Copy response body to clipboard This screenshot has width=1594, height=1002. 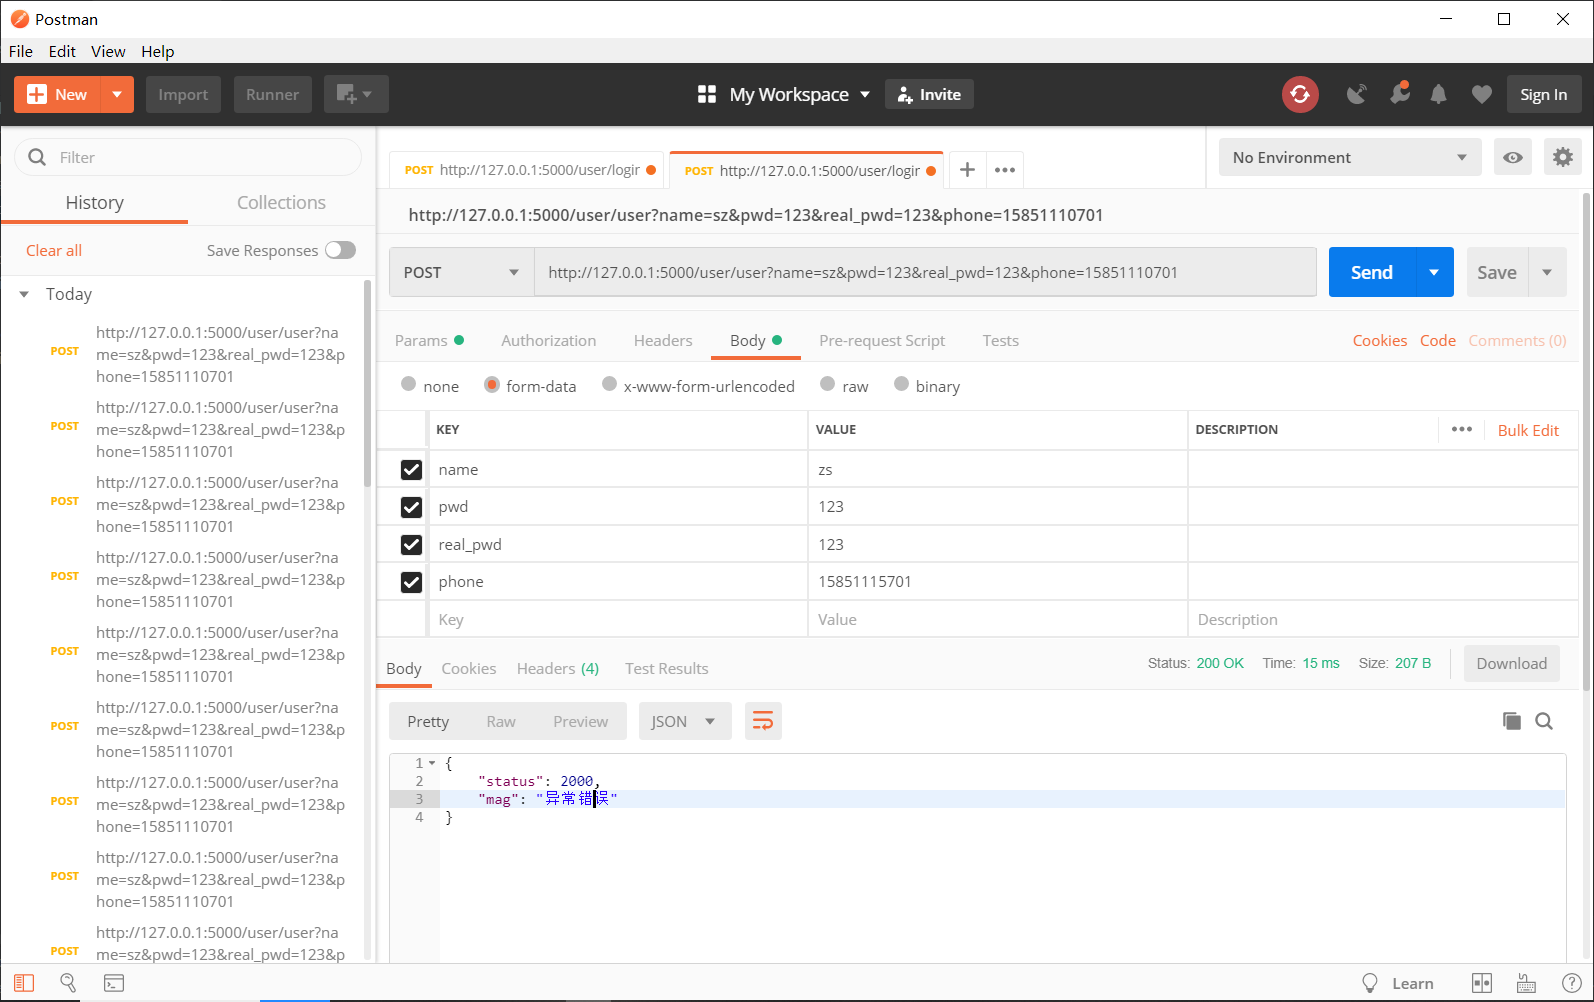point(1511,721)
